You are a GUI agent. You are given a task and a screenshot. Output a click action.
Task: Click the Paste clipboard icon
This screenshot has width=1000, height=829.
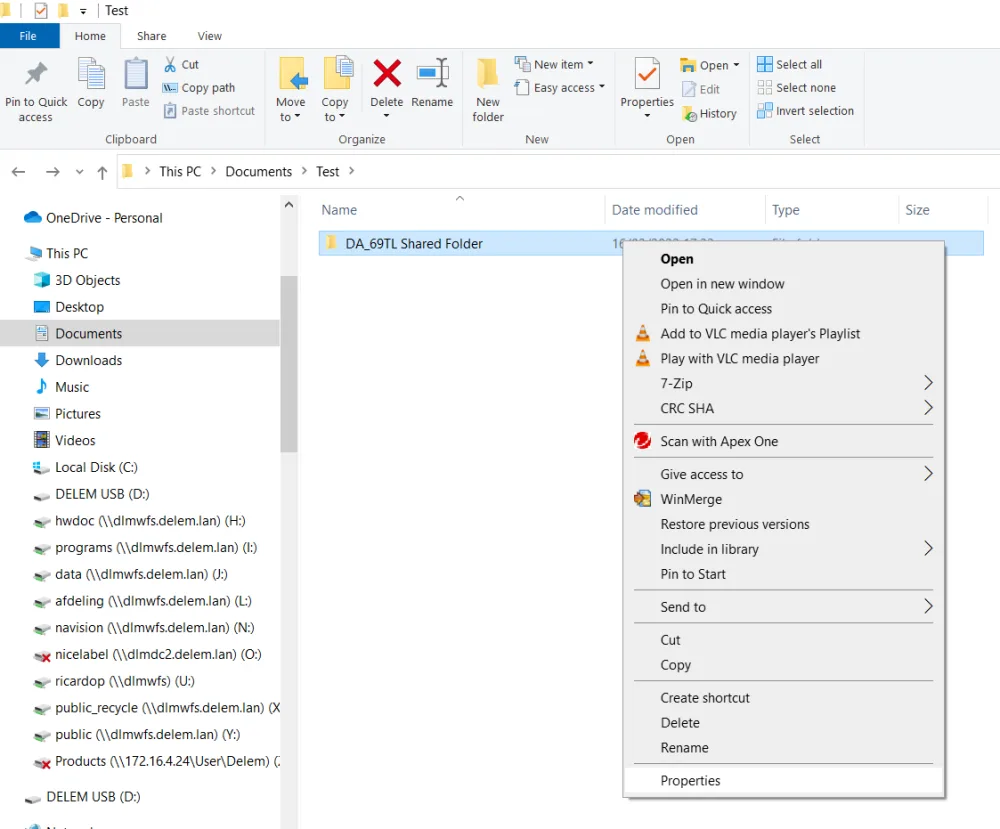pos(135,74)
